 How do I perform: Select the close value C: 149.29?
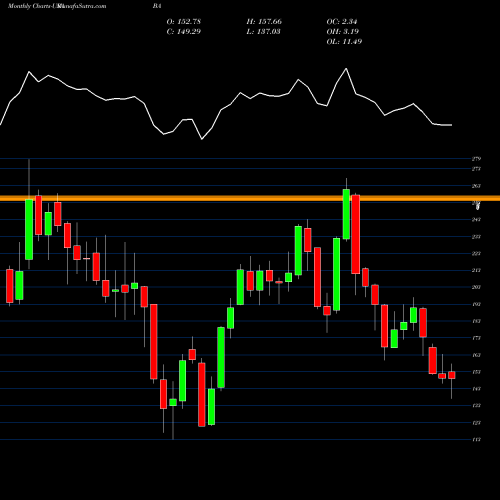click(184, 32)
